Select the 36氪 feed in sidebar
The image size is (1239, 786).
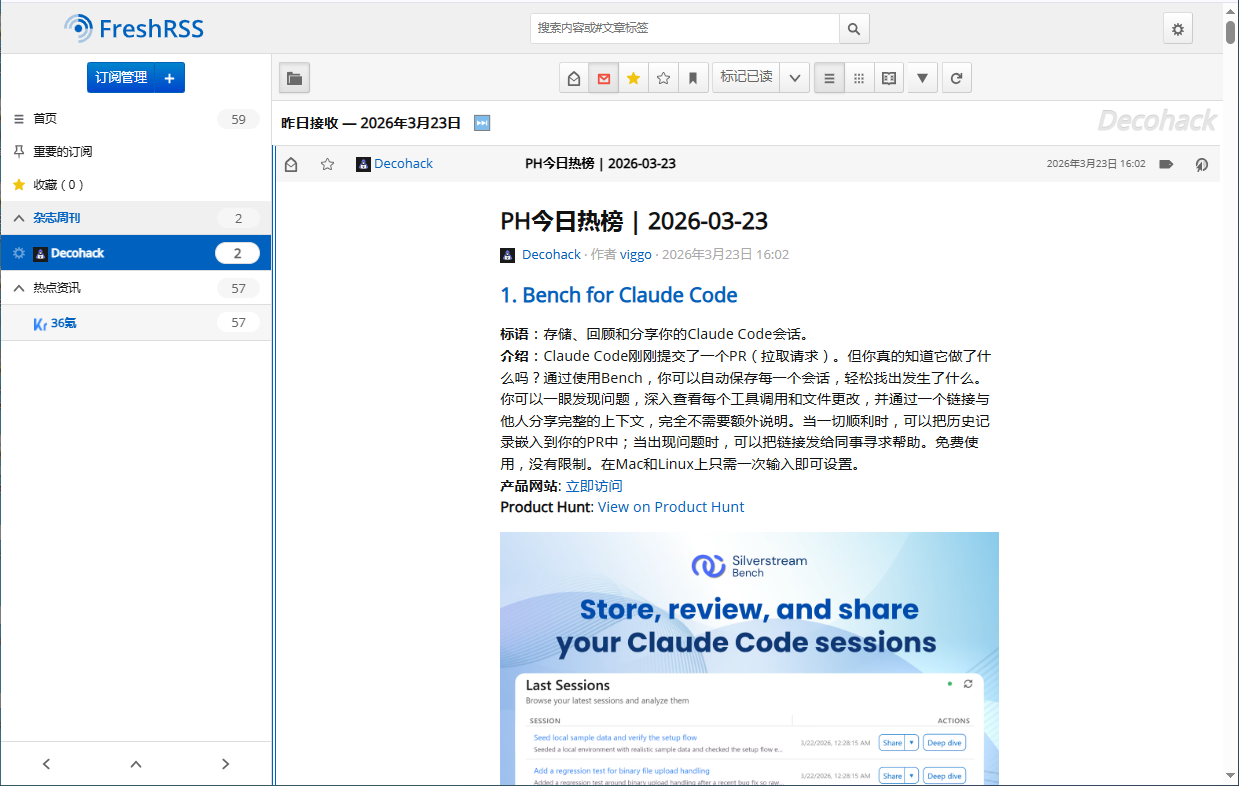(63, 323)
